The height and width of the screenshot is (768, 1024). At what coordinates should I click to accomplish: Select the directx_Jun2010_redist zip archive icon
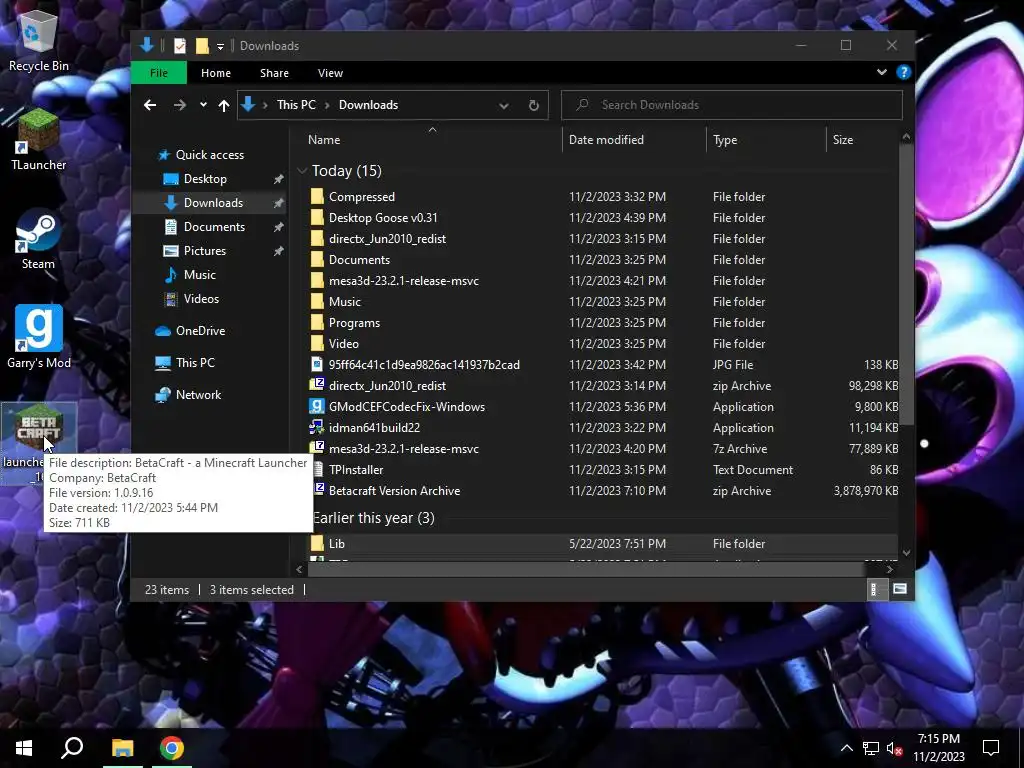coord(317,385)
